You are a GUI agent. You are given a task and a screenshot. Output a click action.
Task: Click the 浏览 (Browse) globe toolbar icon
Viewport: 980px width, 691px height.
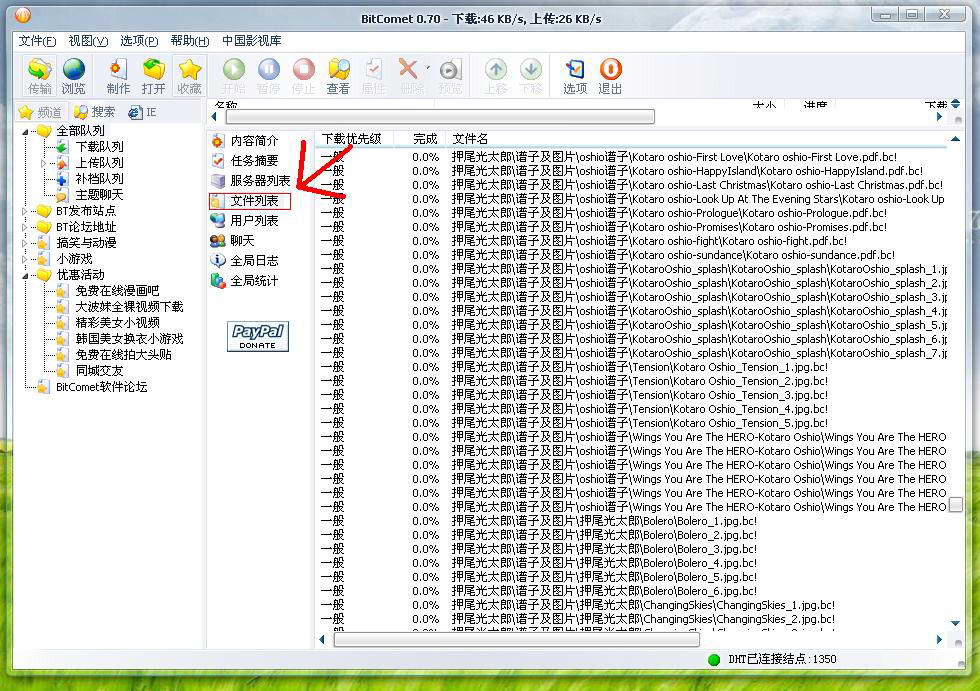pyautogui.click(x=74, y=76)
